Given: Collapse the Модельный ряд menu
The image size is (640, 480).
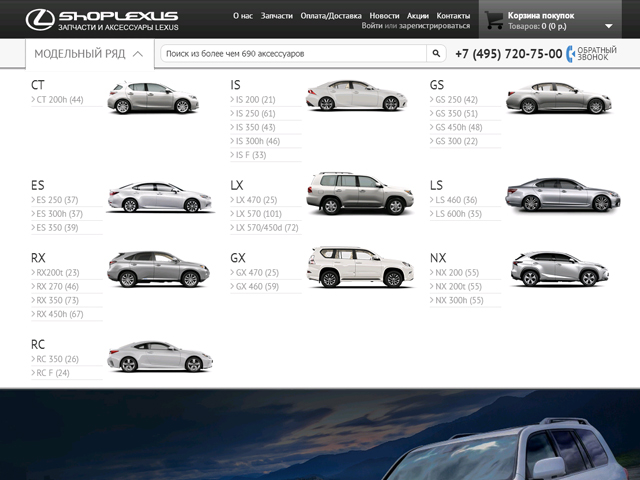Looking at the screenshot, I should pos(89,54).
